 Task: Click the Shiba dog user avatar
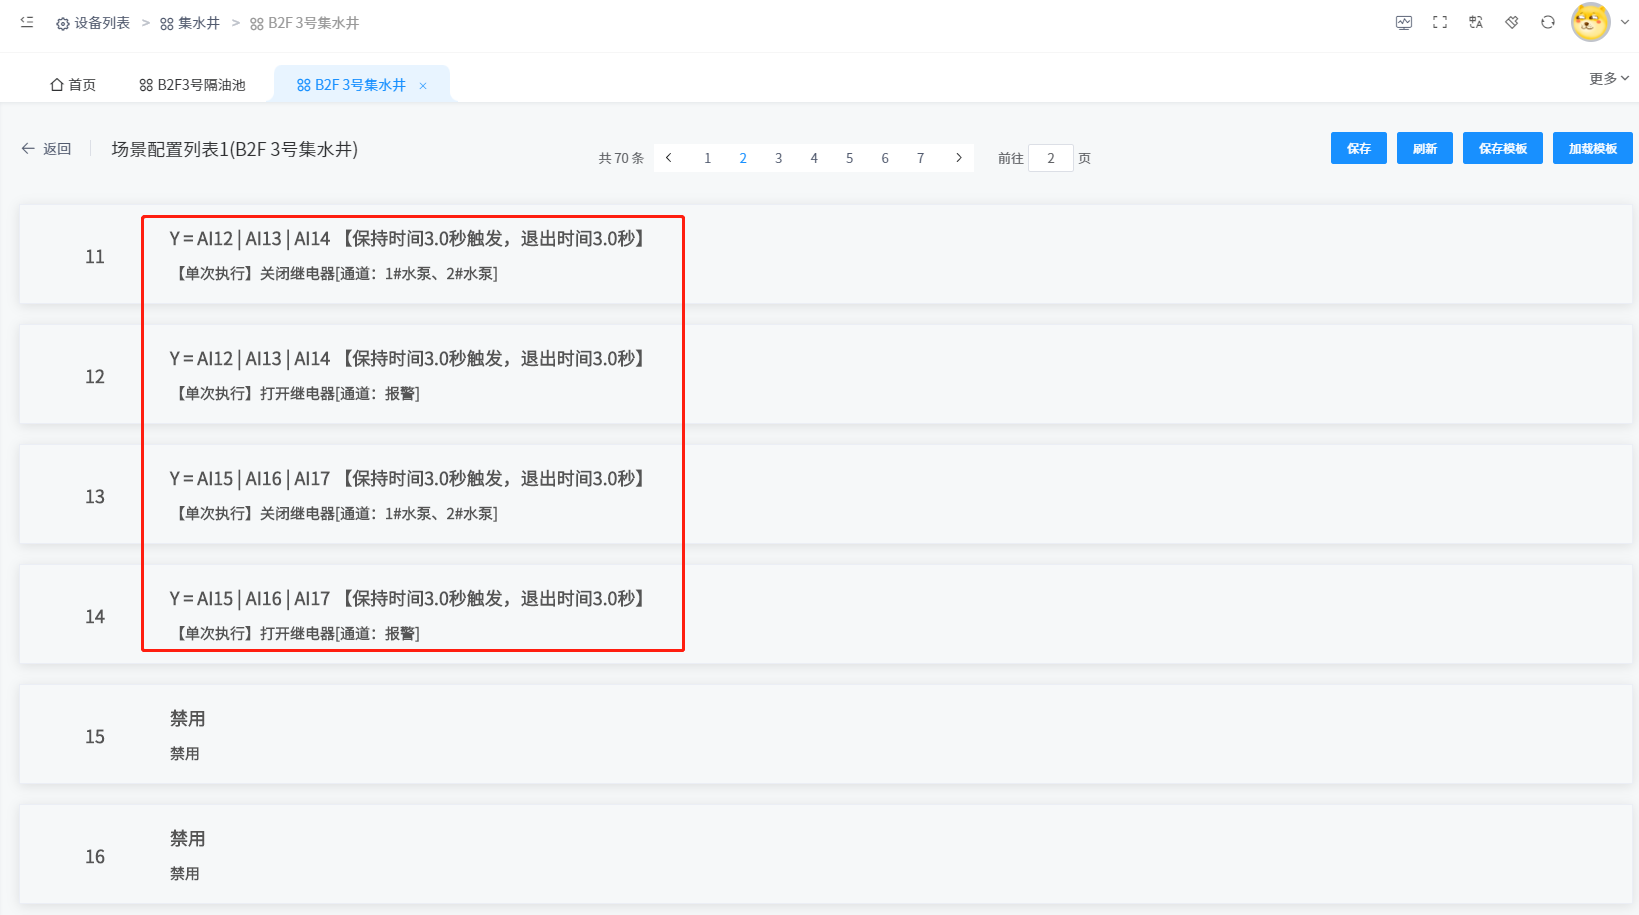(1590, 22)
